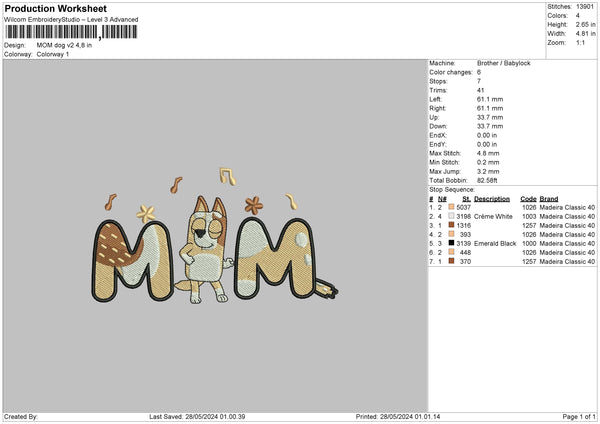Click the color swatch for thread 5037
Screen dimensions: 600x424
[451, 207]
